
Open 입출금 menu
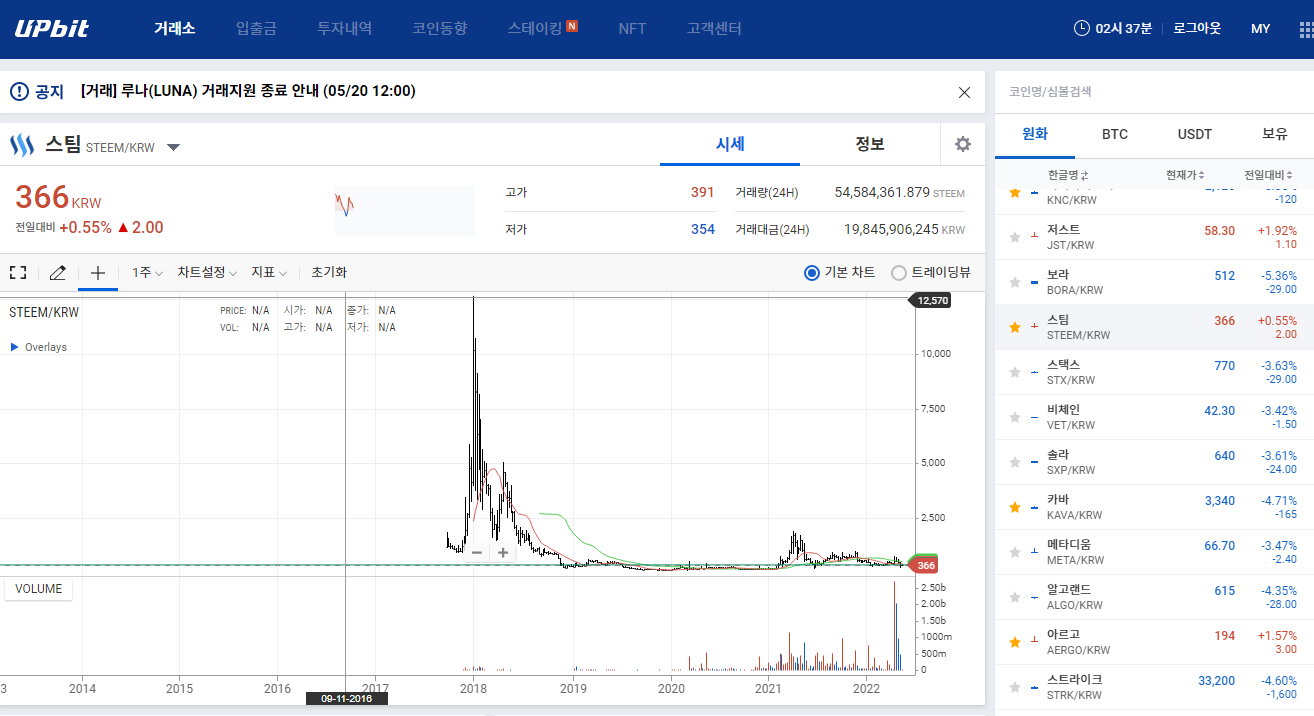[256, 28]
